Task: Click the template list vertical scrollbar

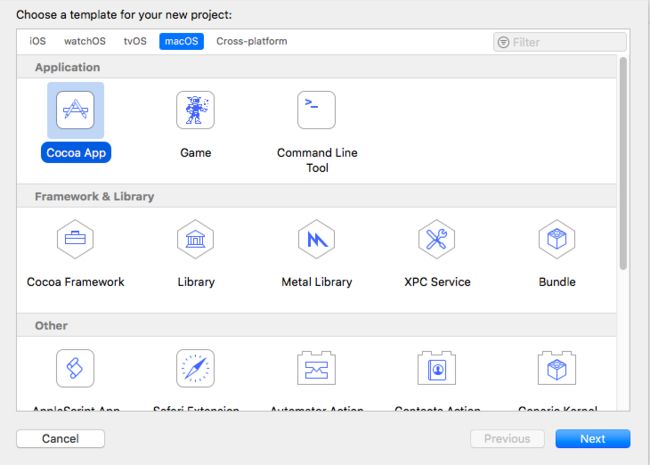Action: (623, 164)
